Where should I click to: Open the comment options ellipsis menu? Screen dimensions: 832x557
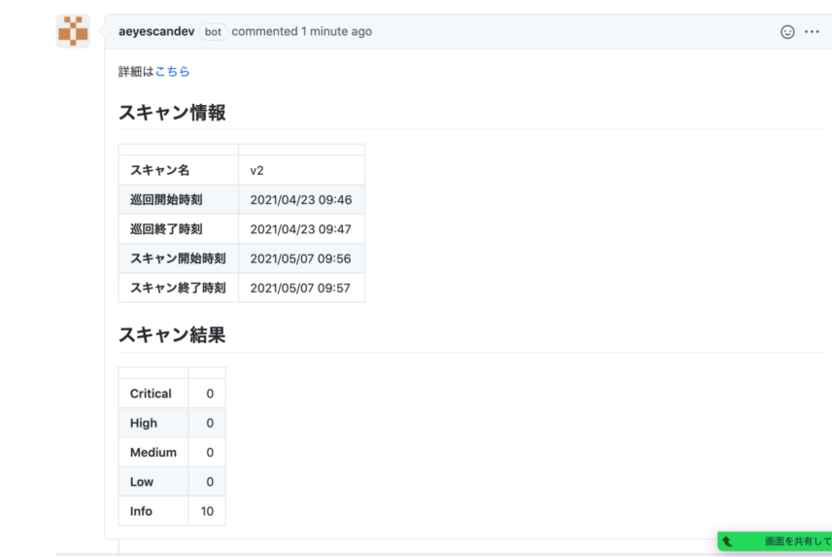tap(812, 32)
